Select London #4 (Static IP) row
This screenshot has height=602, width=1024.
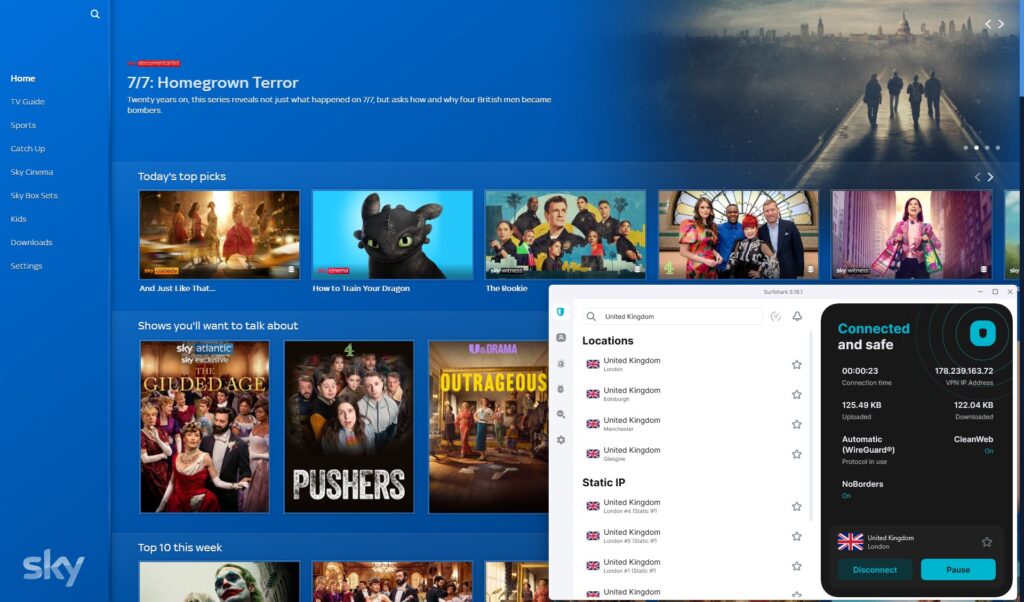694,507
